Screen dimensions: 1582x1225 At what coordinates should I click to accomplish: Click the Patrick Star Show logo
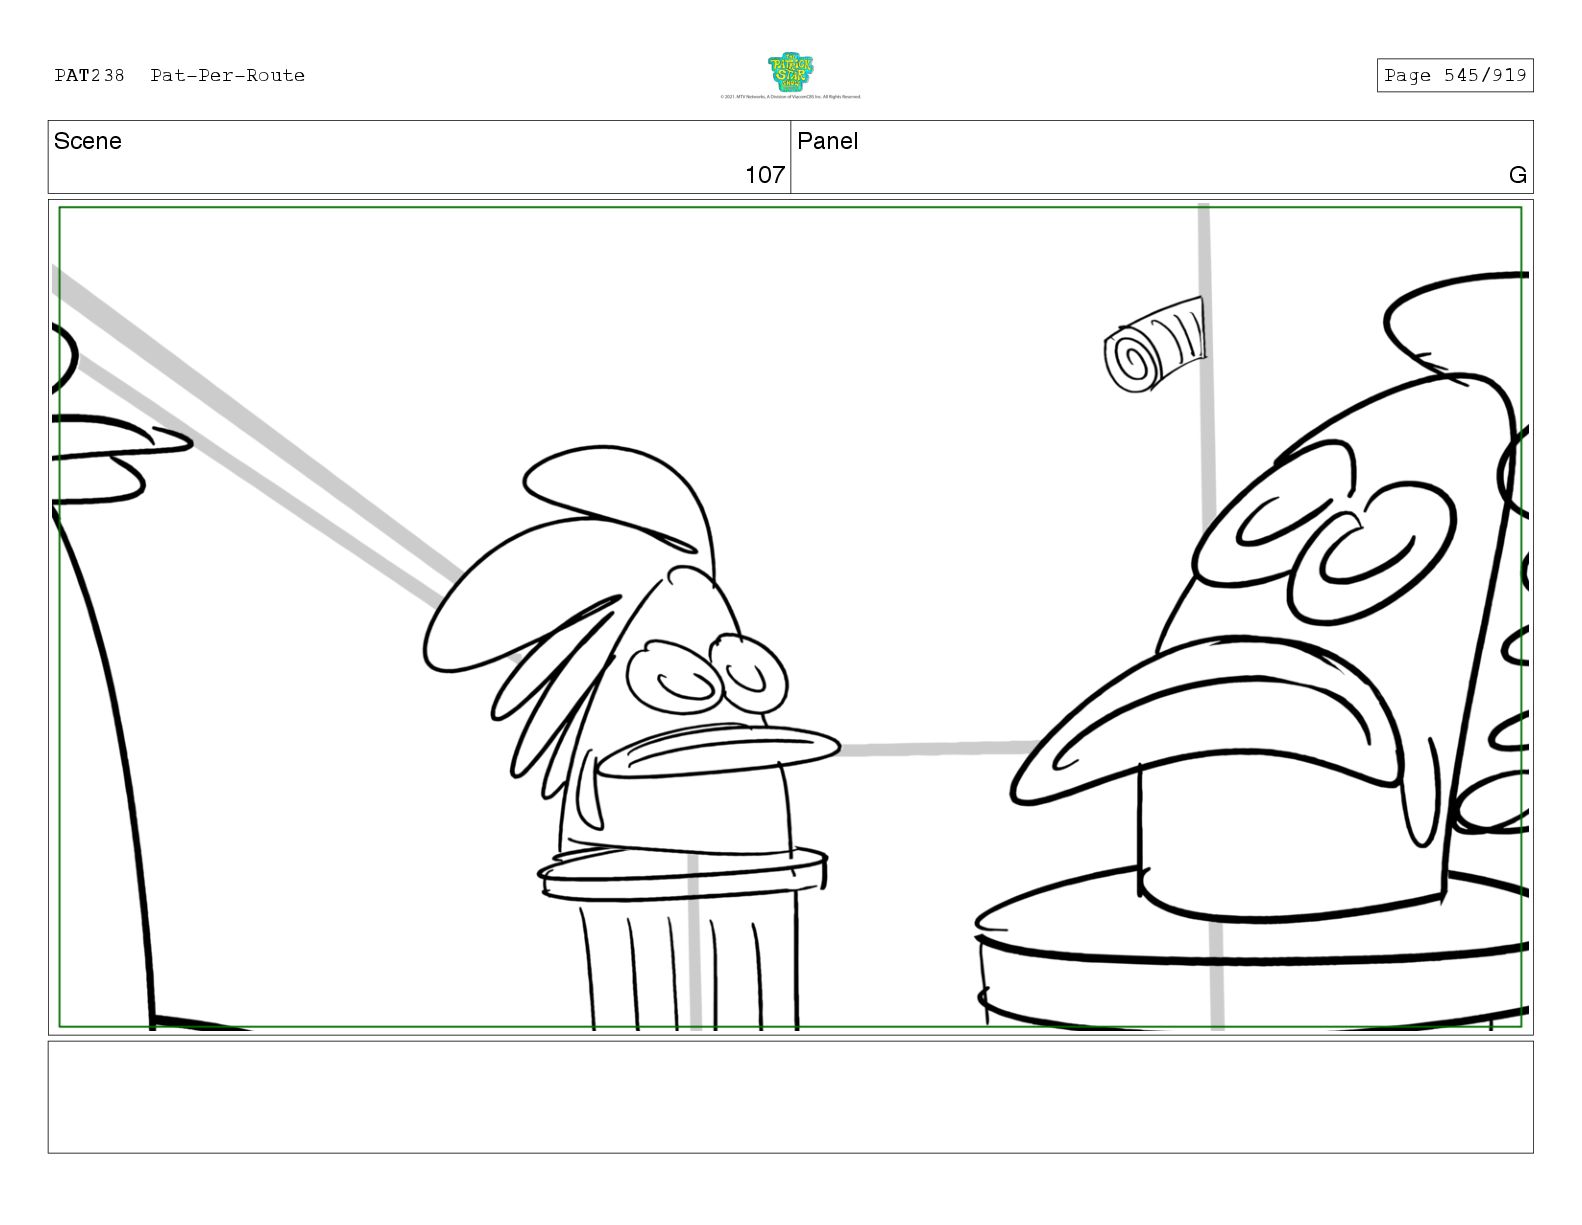point(790,73)
